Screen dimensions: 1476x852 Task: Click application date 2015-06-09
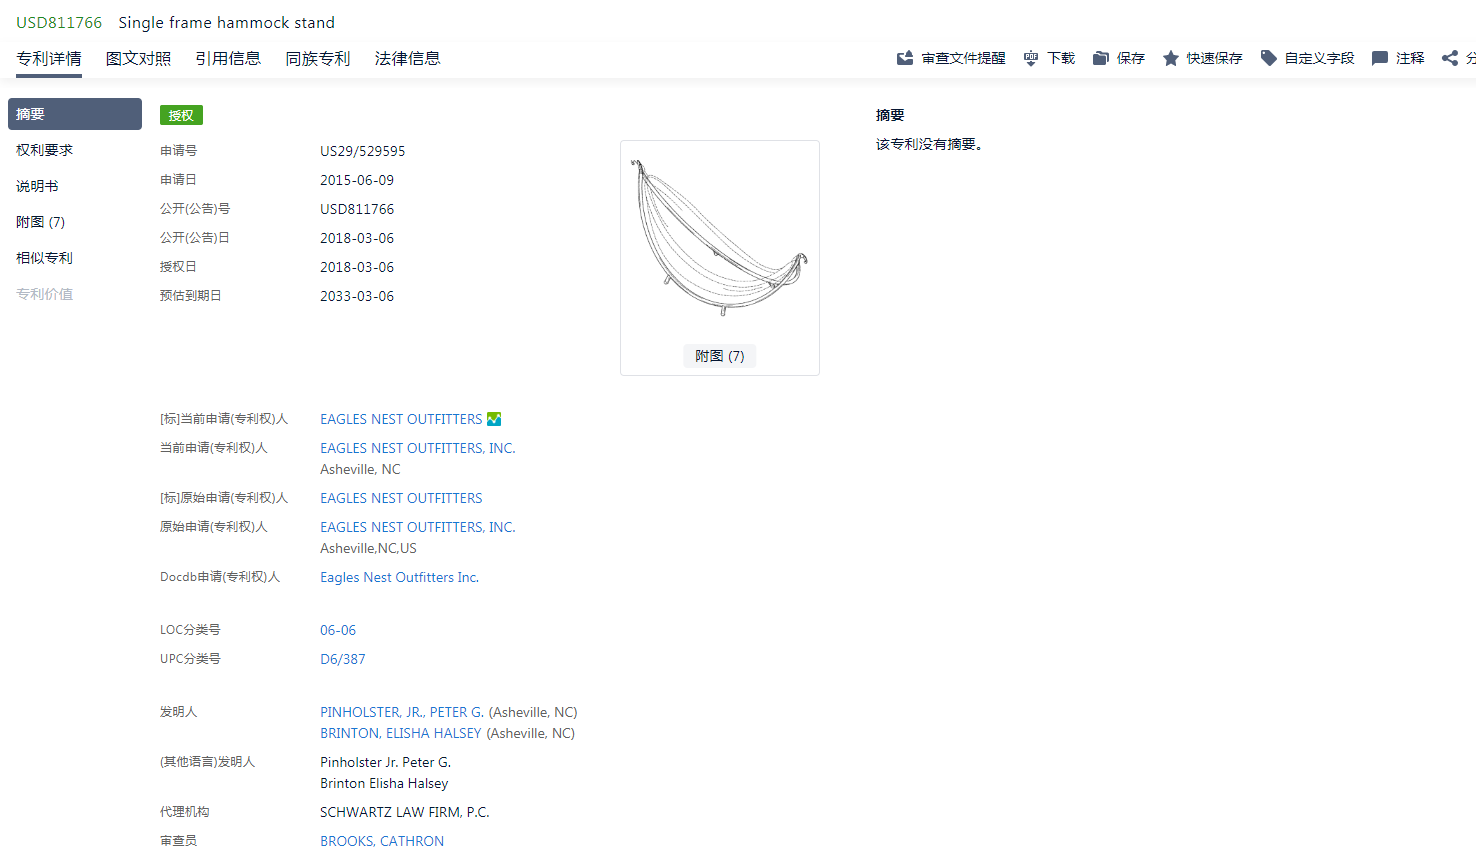tap(357, 180)
